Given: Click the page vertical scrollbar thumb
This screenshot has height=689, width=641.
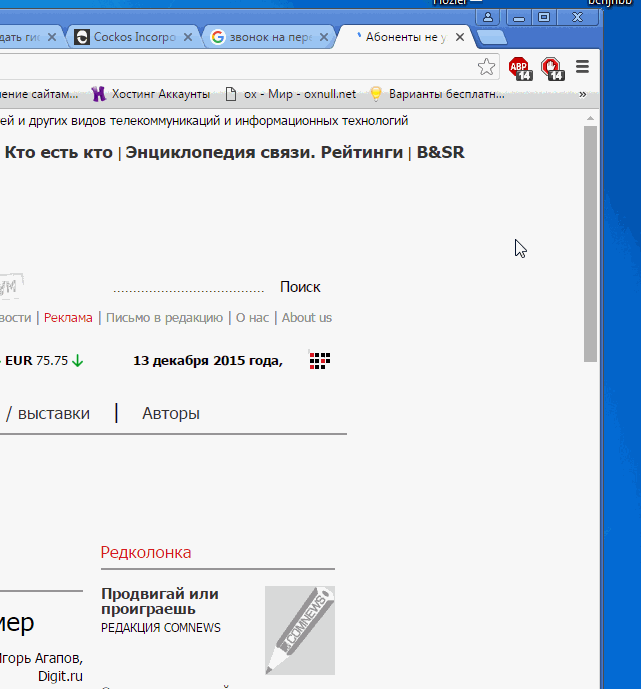Looking at the screenshot, I should coord(590,240).
